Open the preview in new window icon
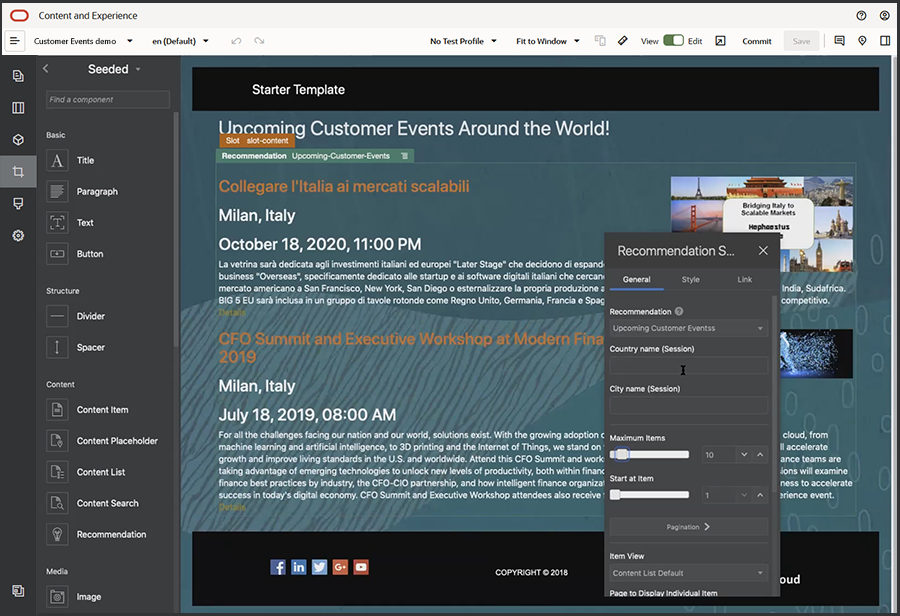Screen dimensions: 900x616 720,41
